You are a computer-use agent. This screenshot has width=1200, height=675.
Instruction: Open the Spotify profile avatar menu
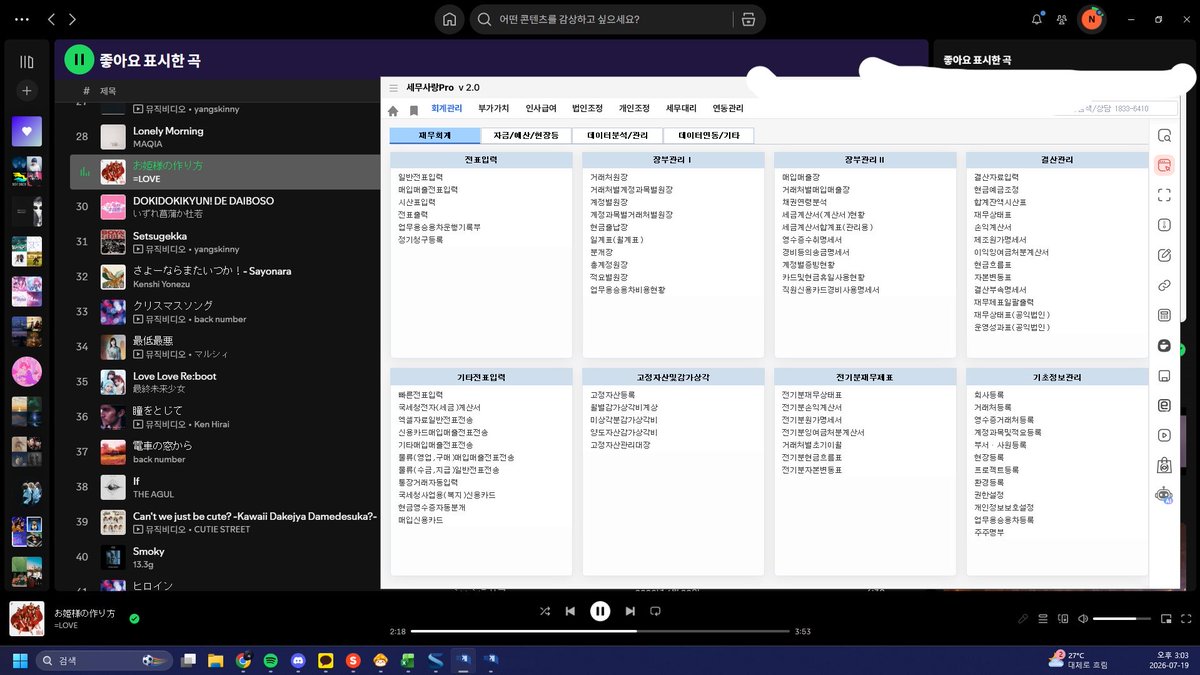[x=1092, y=19]
